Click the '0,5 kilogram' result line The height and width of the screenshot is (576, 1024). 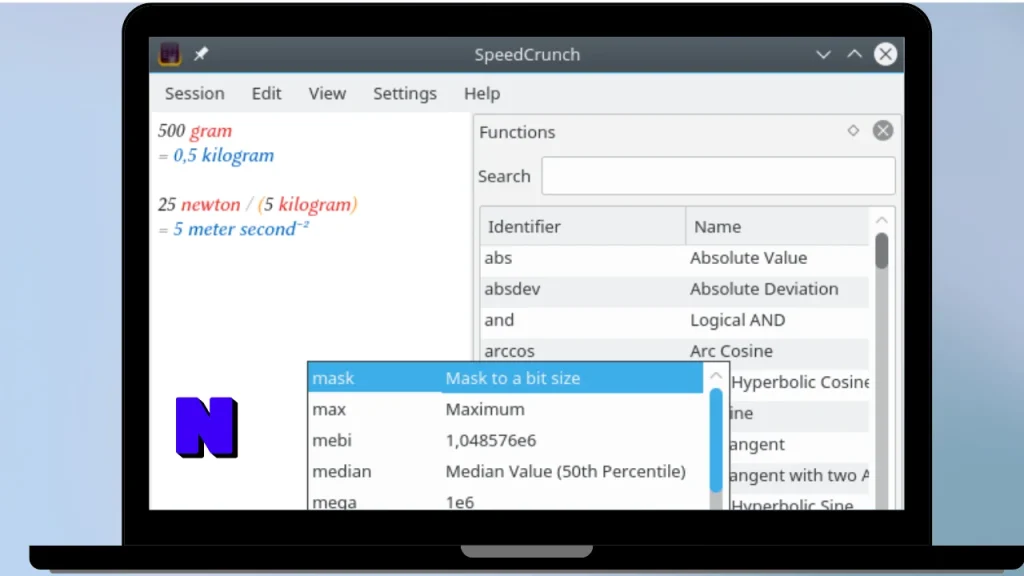tap(216, 155)
